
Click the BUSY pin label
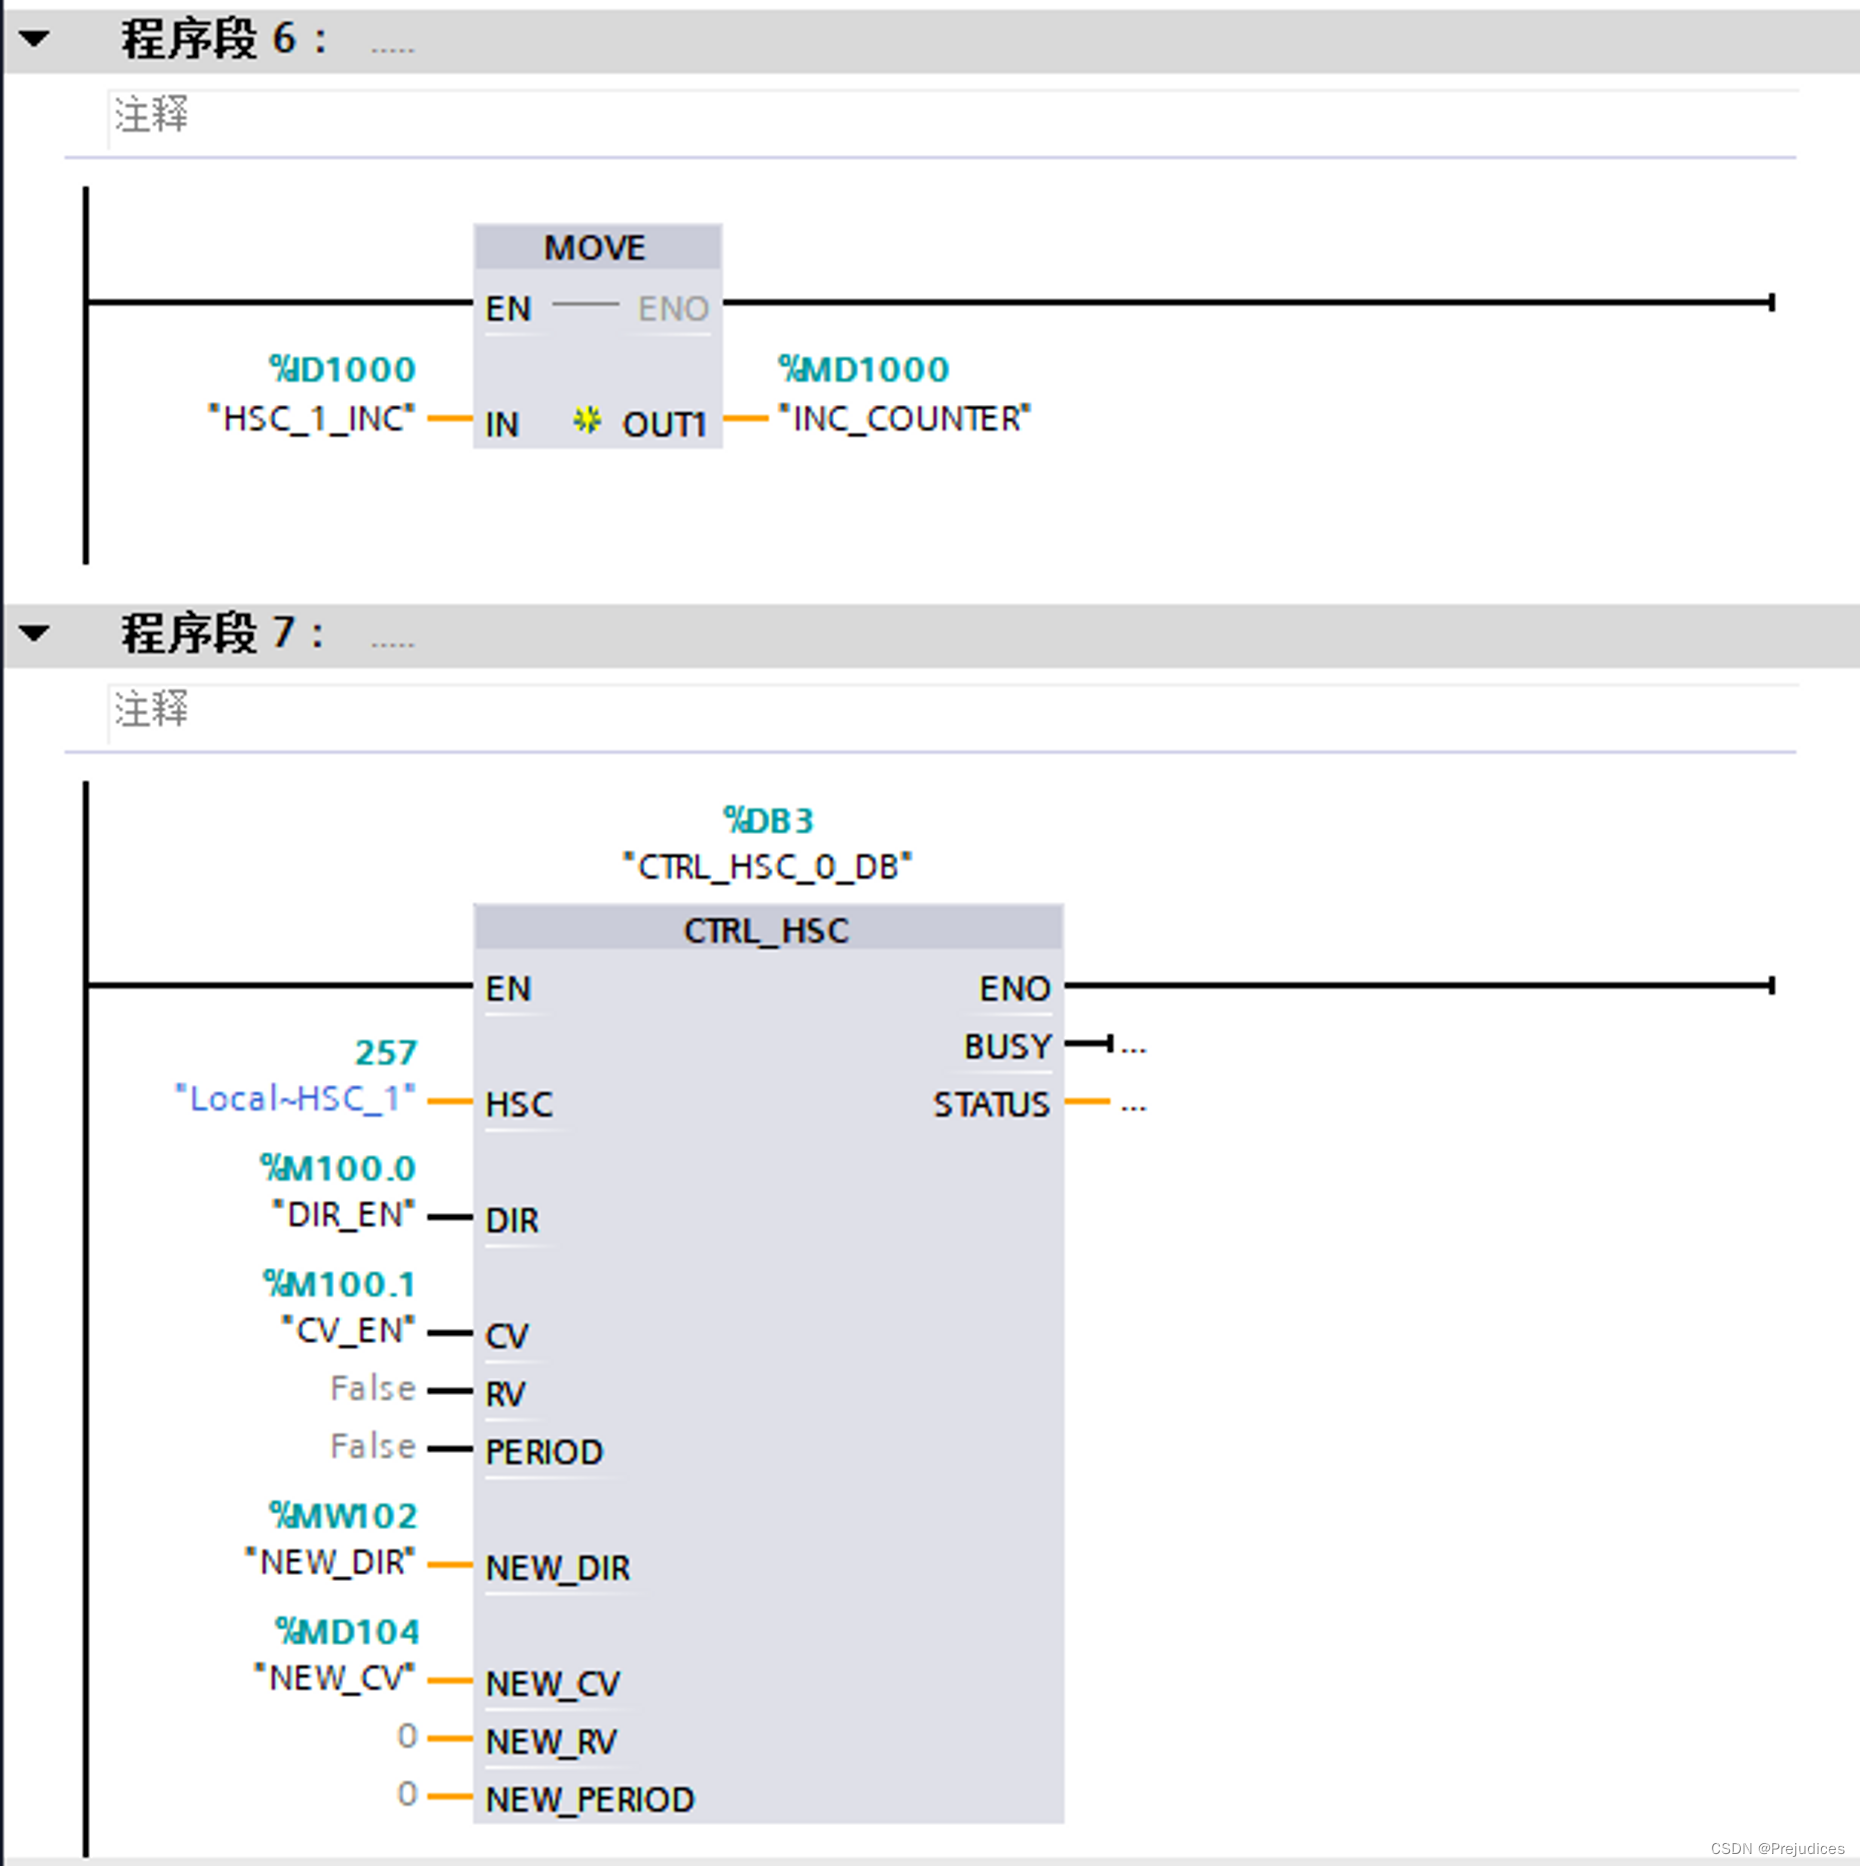pyautogui.click(x=1008, y=1047)
